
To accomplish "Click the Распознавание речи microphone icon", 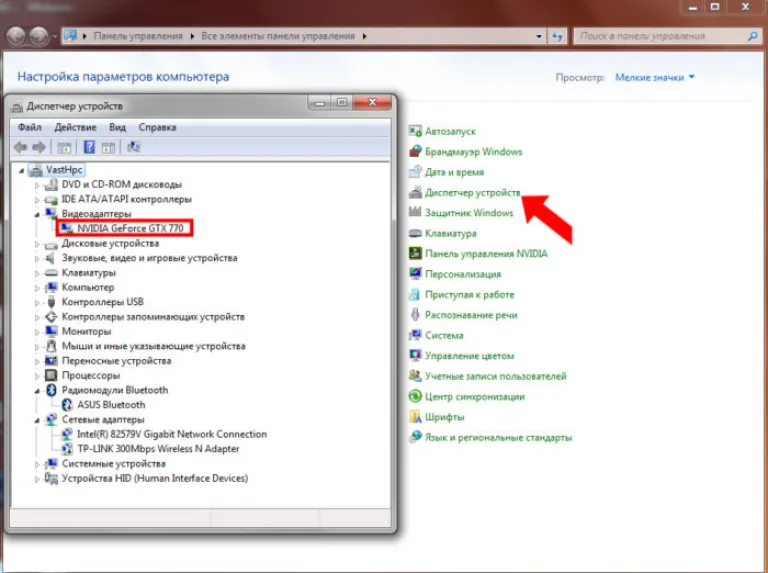I will point(415,314).
